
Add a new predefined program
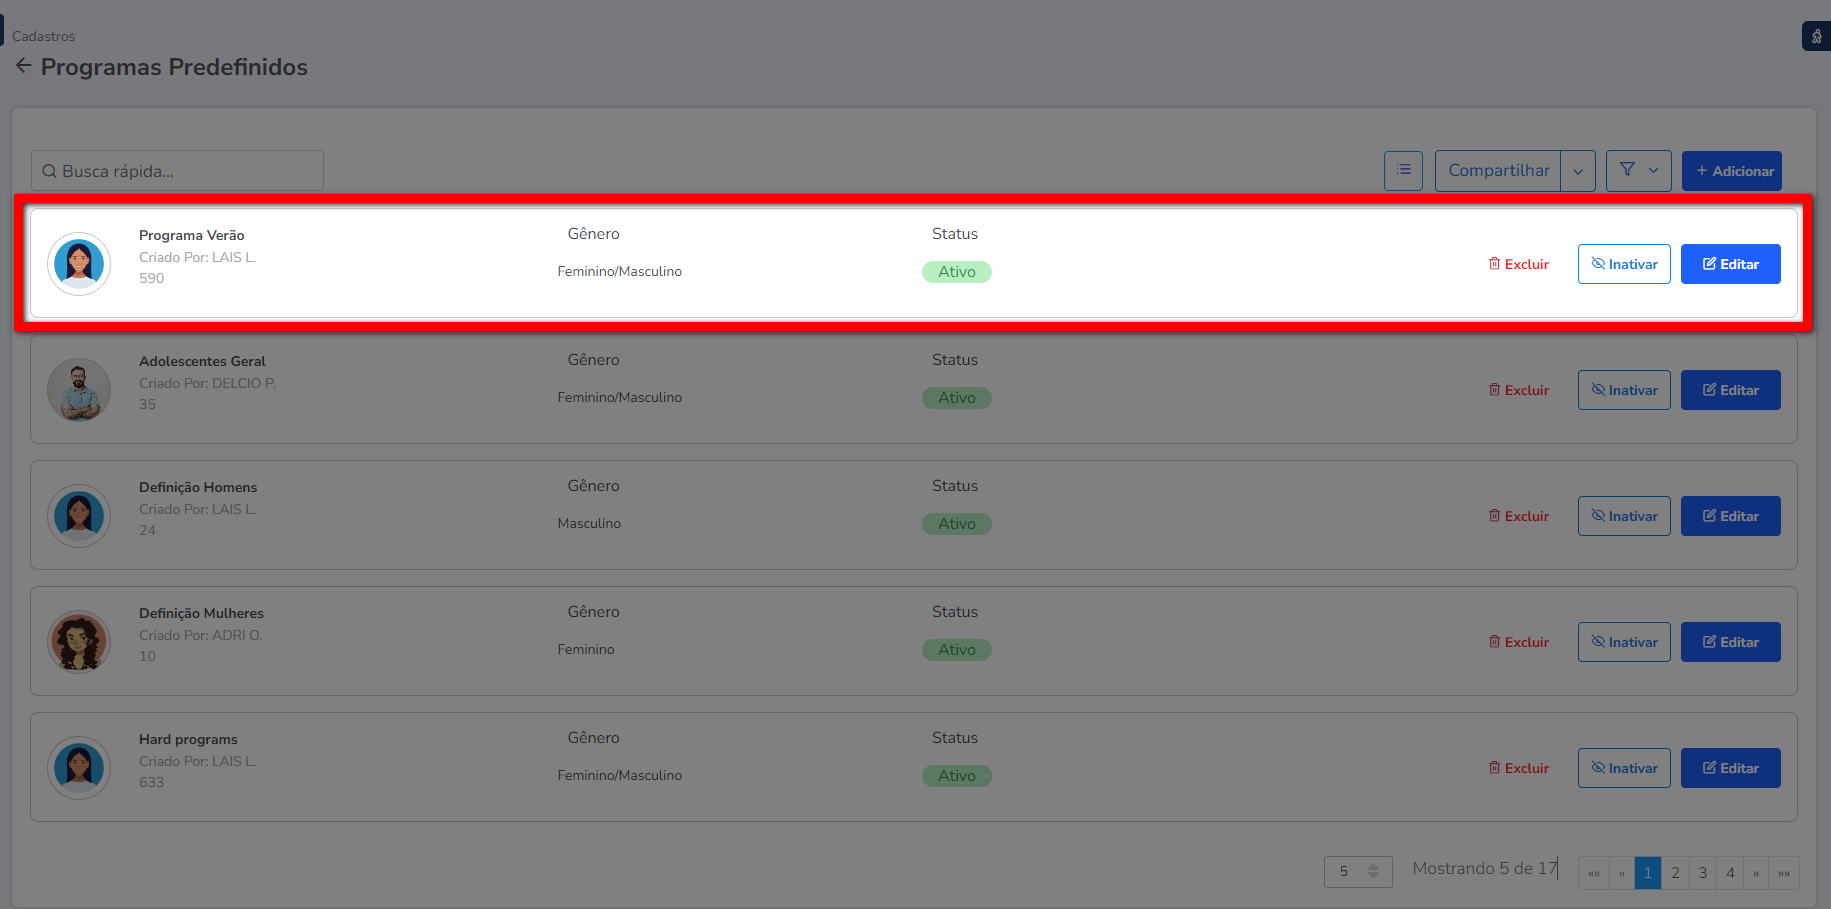[x=1731, y=171]
